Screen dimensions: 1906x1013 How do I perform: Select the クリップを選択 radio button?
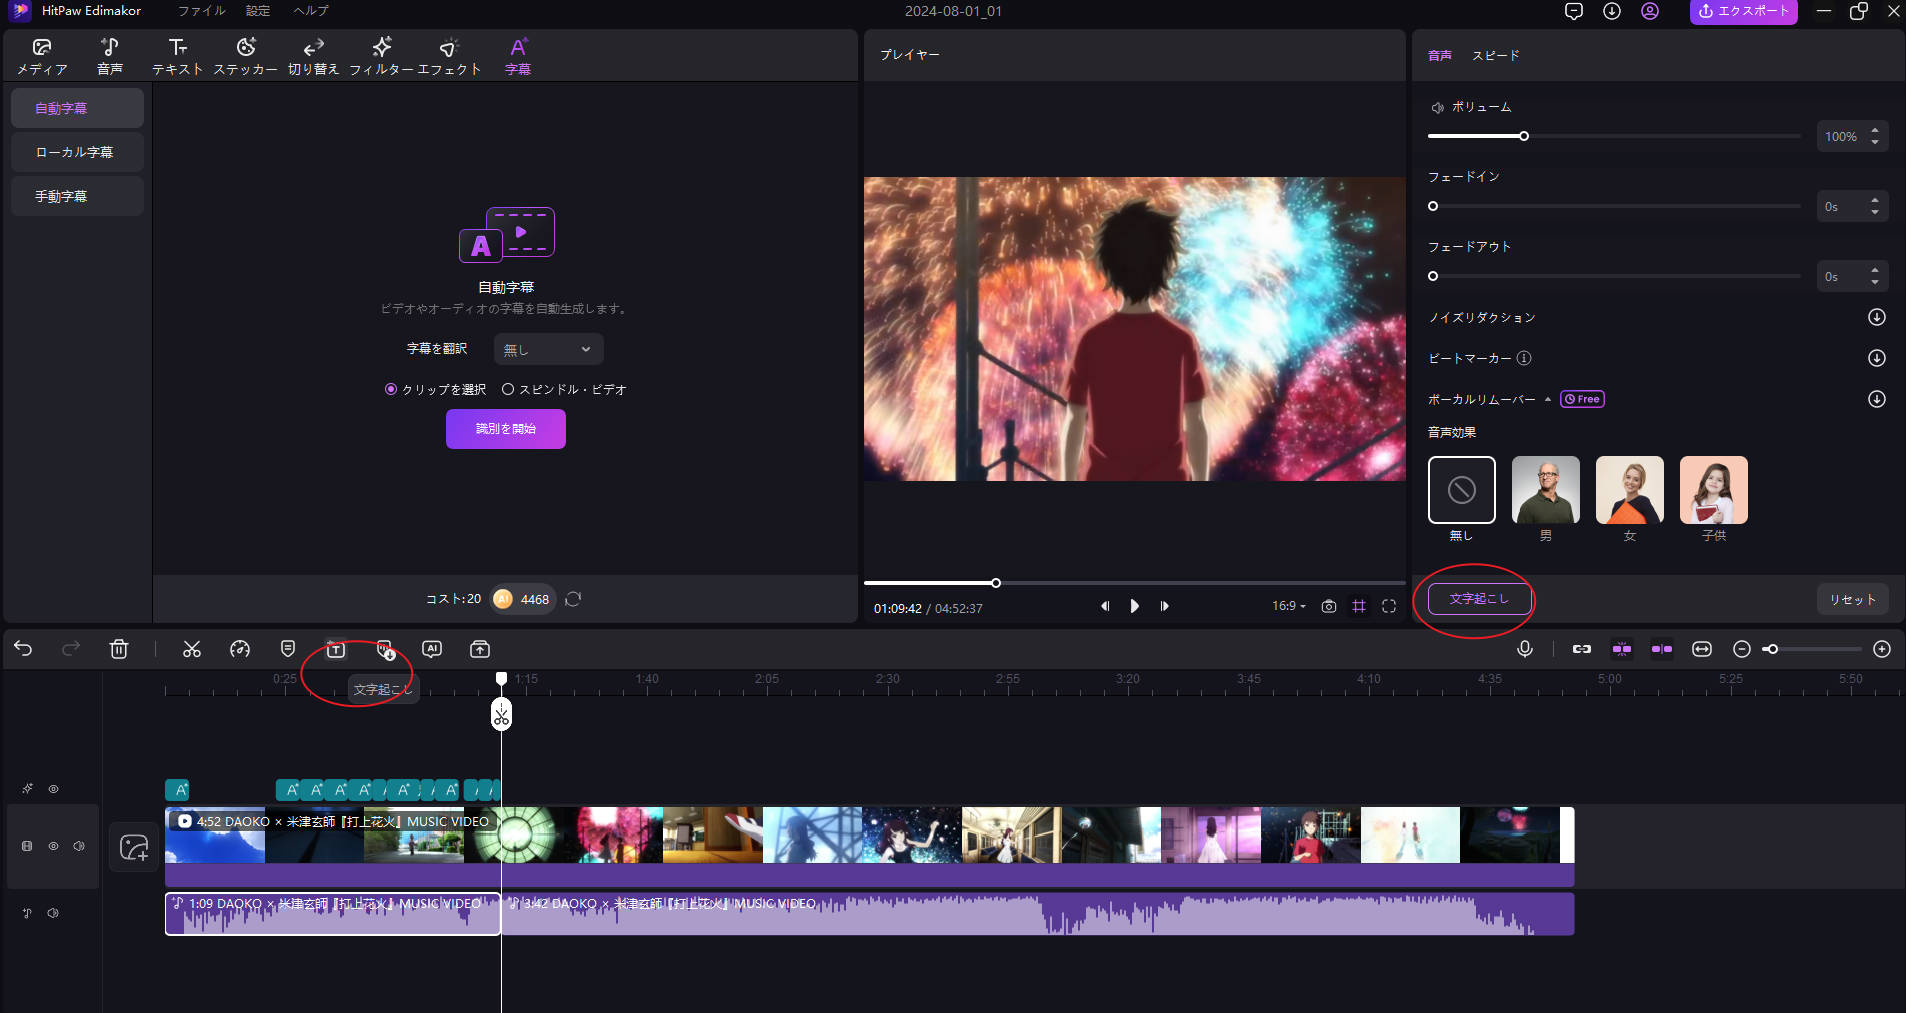pos(391,389)
